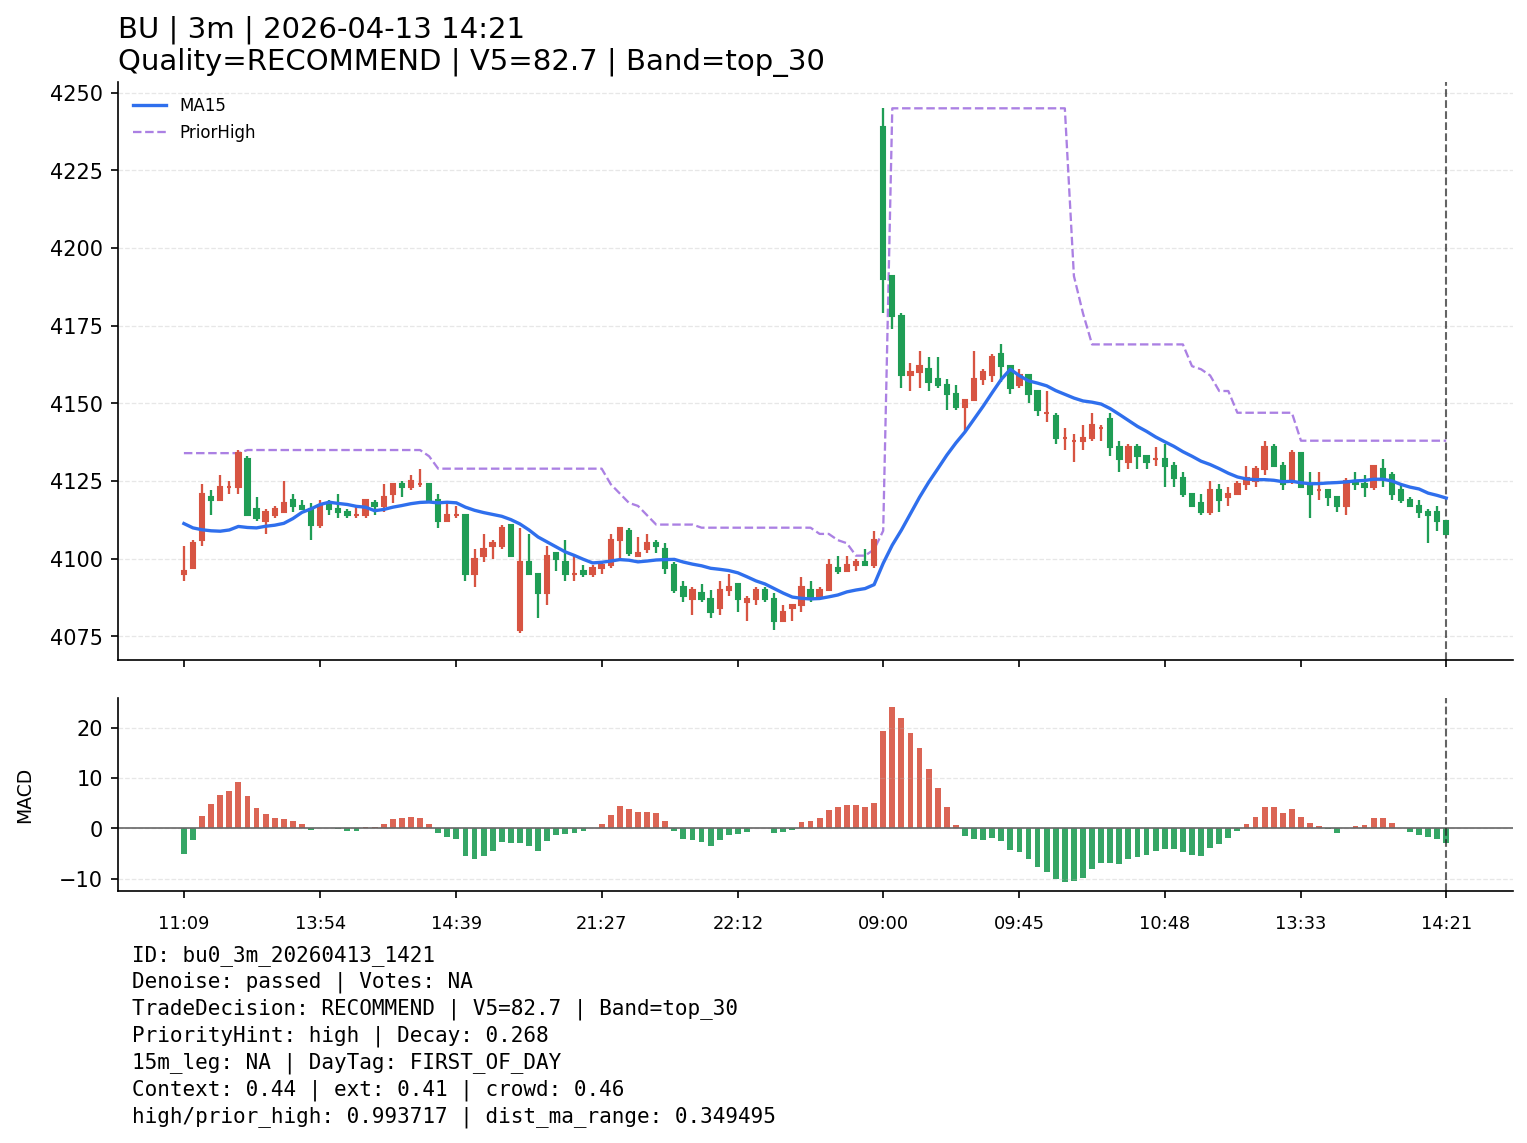
Task: Click the tallest red MACD histogram bar
Action: pos(892,767)
